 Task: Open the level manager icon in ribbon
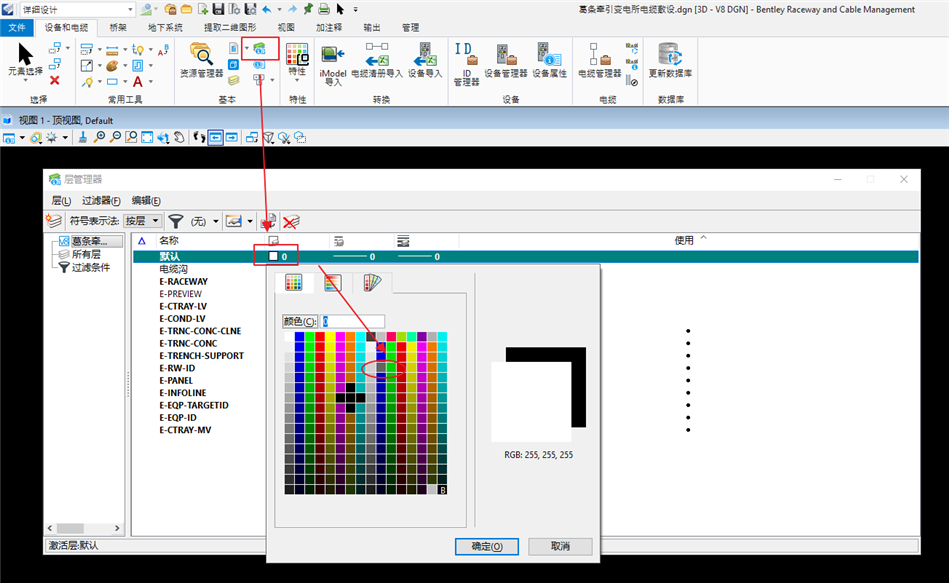click(x=260, y=47)
